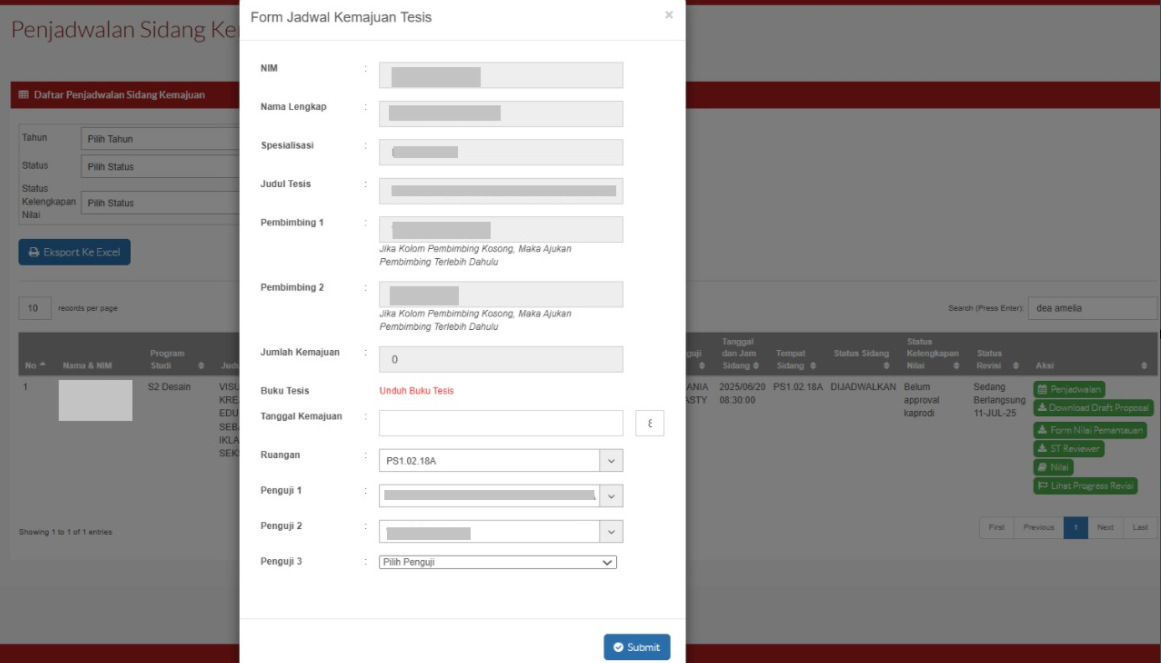Click Download Draft Proposal button

point(1093,408)
